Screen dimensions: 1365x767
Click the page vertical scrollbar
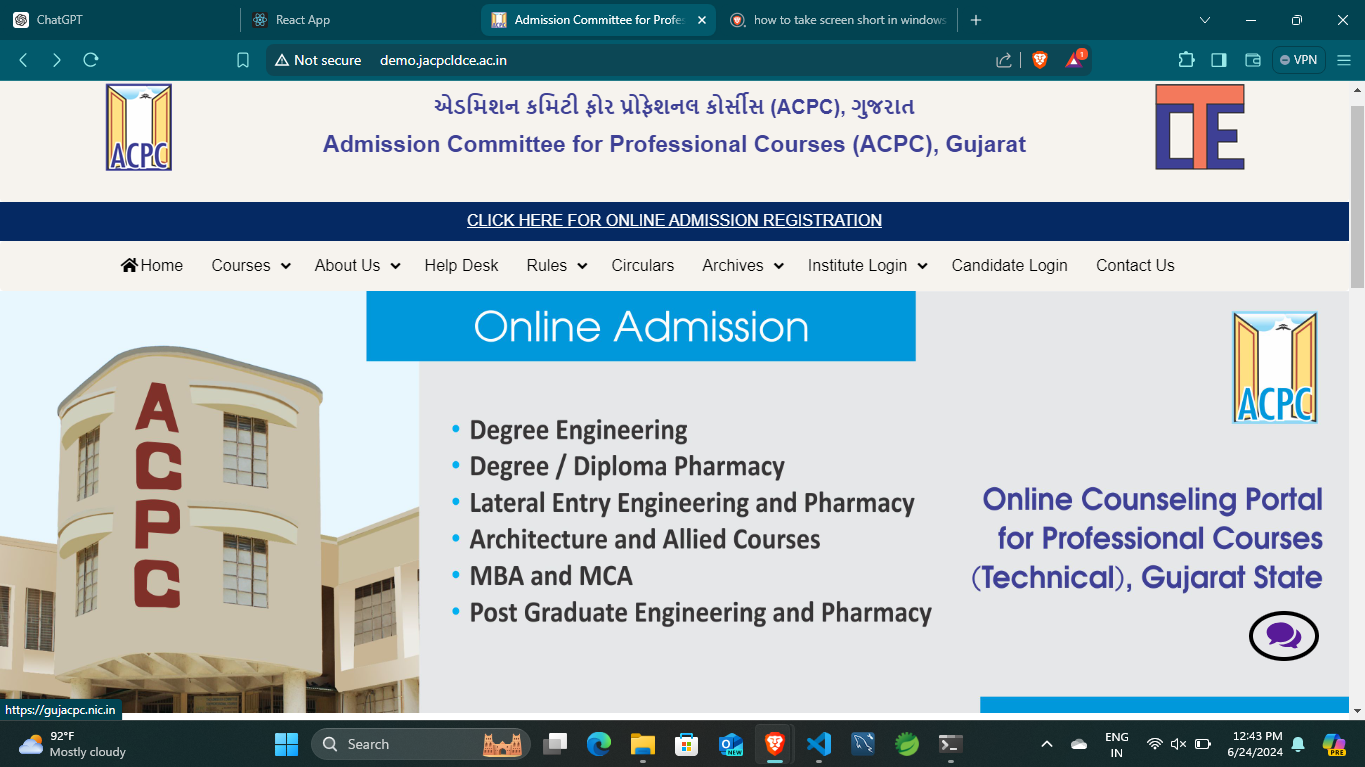point(1357,200)
